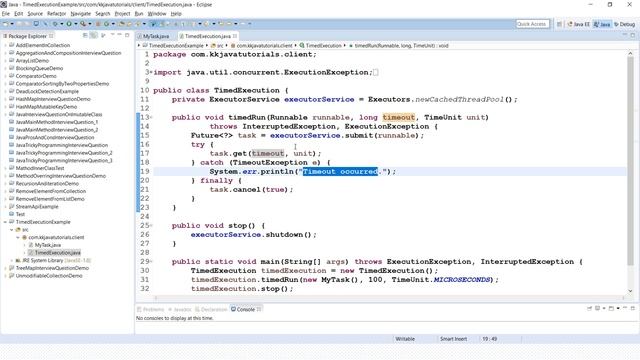Select the Java perspective button

coord(602,24)
